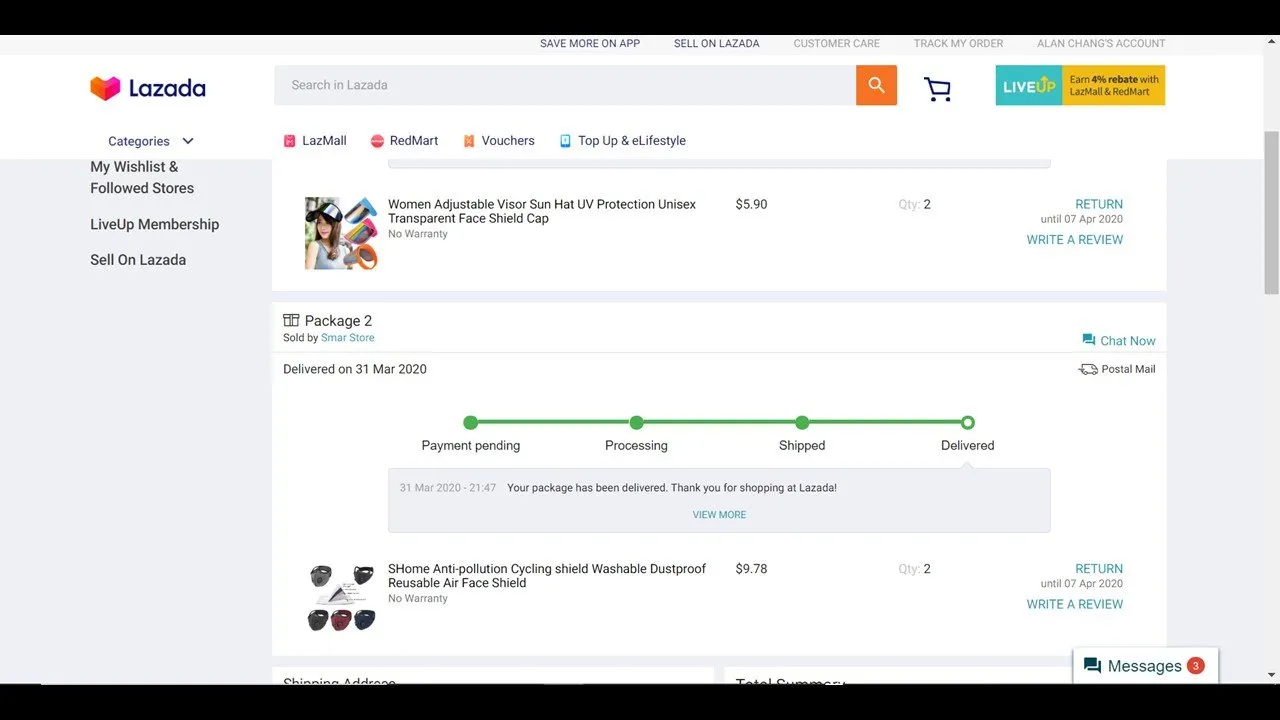Click the RedMart icon
1280x720 pixels.
pos(377,141)
